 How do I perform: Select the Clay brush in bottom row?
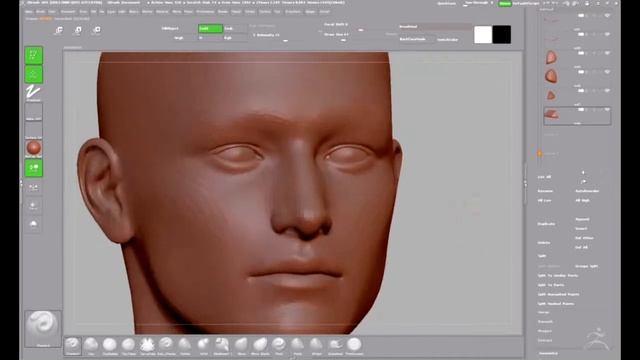(91, 346)
